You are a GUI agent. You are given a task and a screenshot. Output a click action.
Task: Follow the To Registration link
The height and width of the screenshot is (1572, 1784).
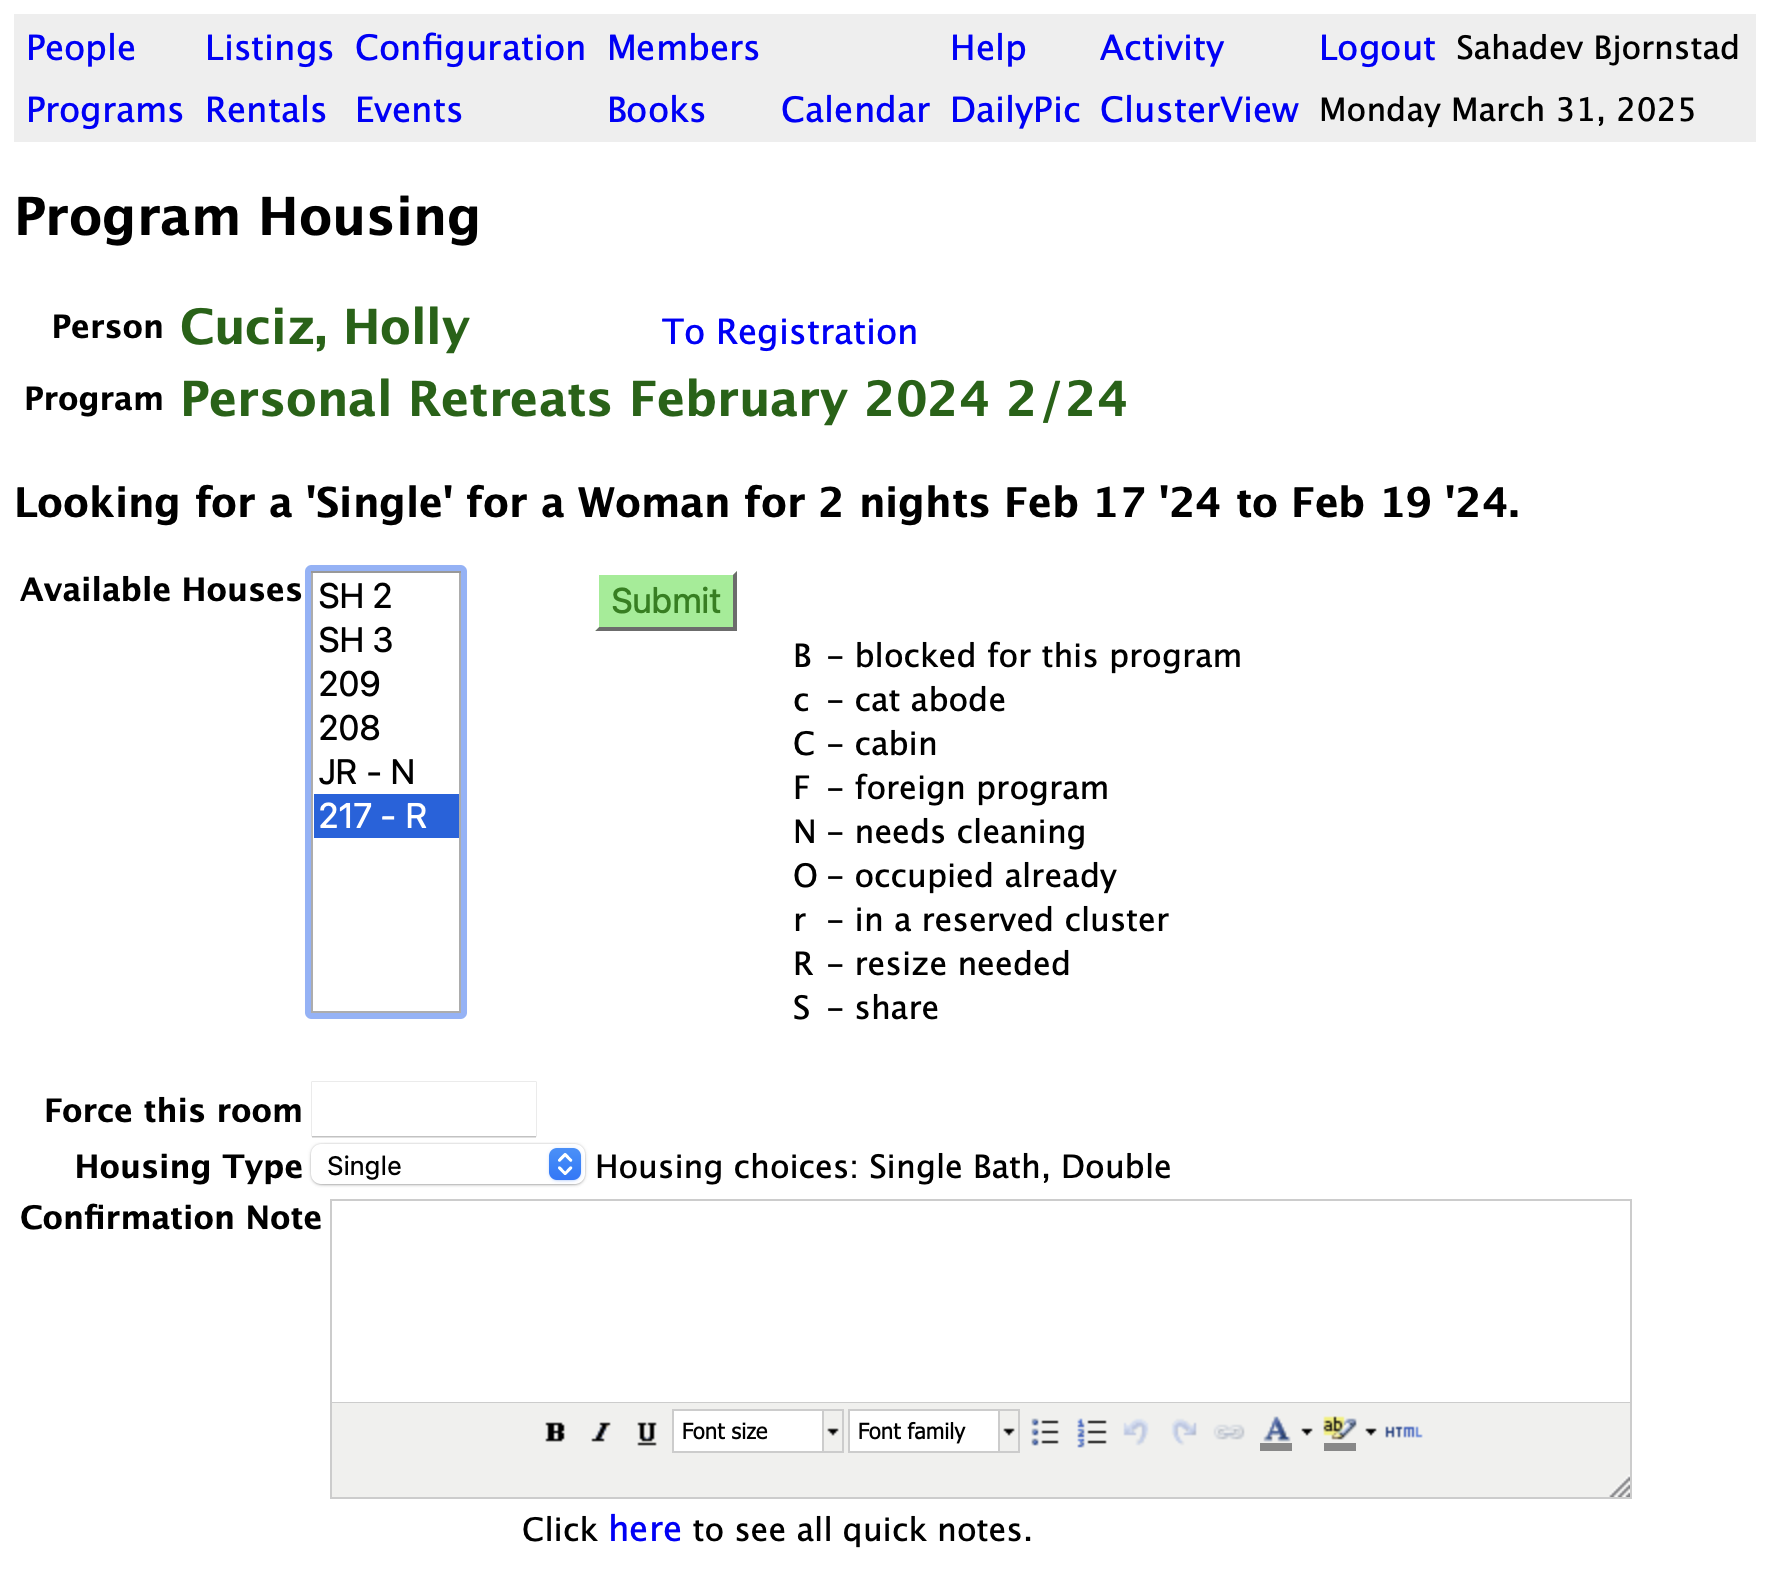[789, 332]
